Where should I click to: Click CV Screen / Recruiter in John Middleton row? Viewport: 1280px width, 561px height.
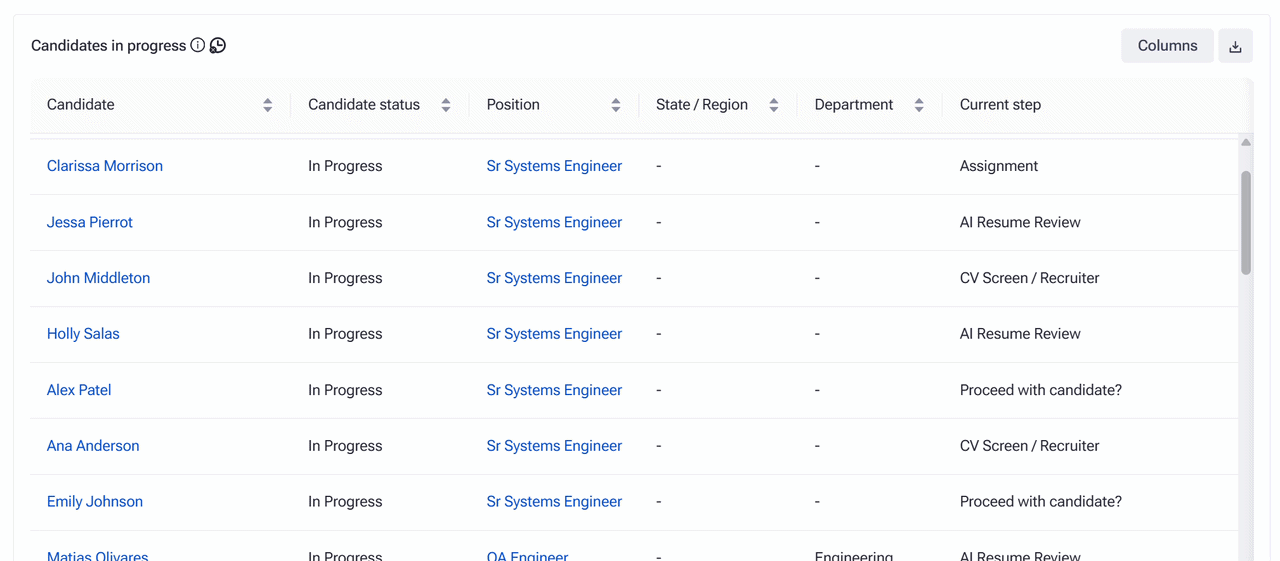1029,278
